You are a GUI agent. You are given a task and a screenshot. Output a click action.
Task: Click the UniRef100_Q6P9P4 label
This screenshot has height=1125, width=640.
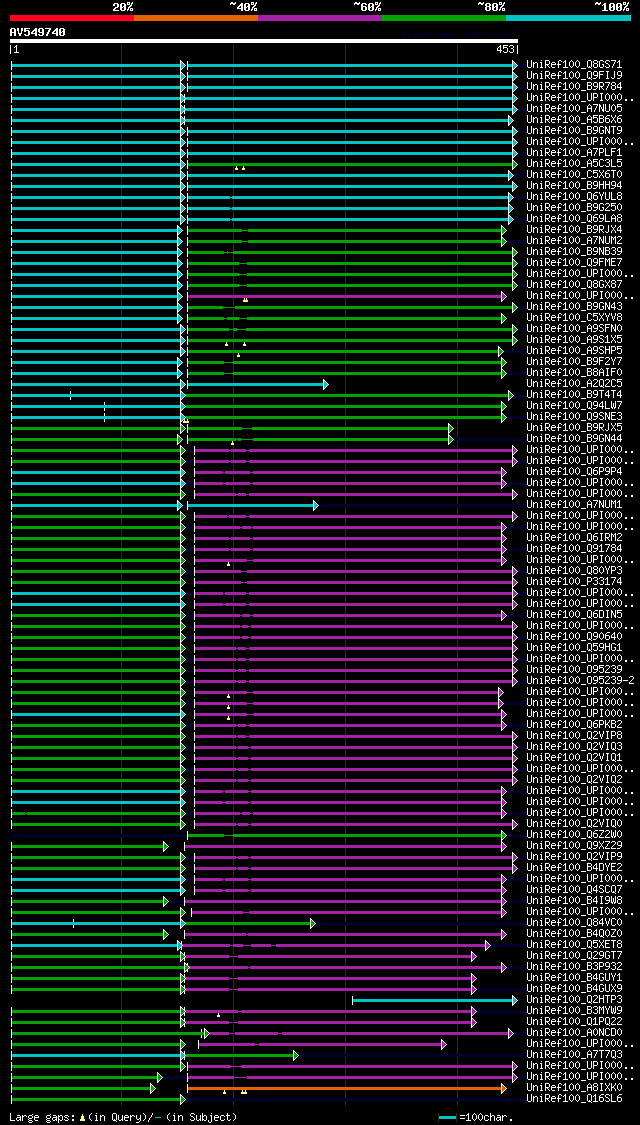574,471
